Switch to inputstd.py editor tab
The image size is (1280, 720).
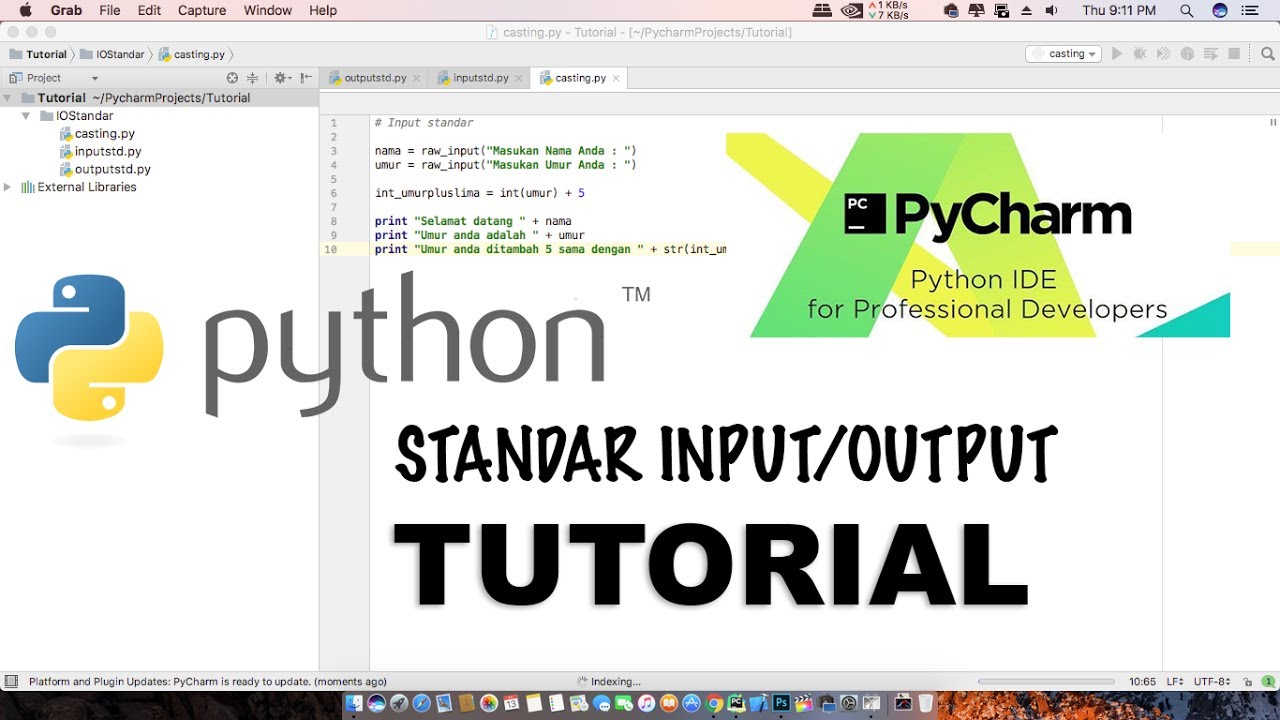[480, 78]
